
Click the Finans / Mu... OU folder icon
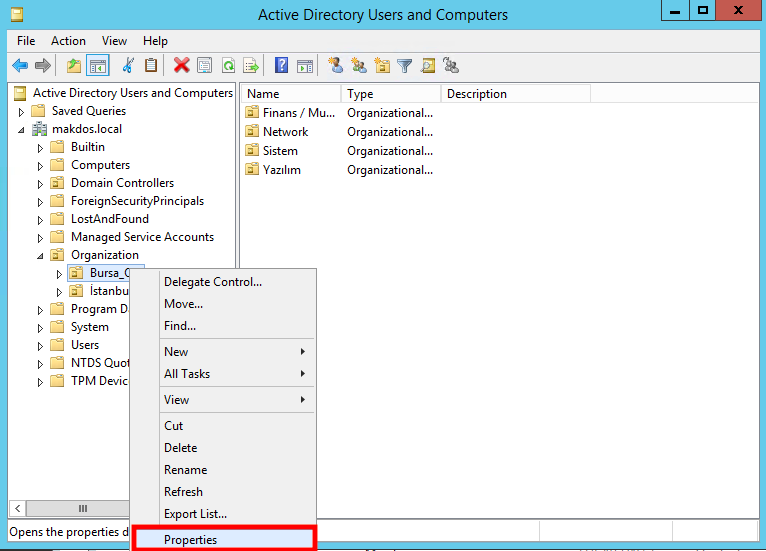(252, 113)
